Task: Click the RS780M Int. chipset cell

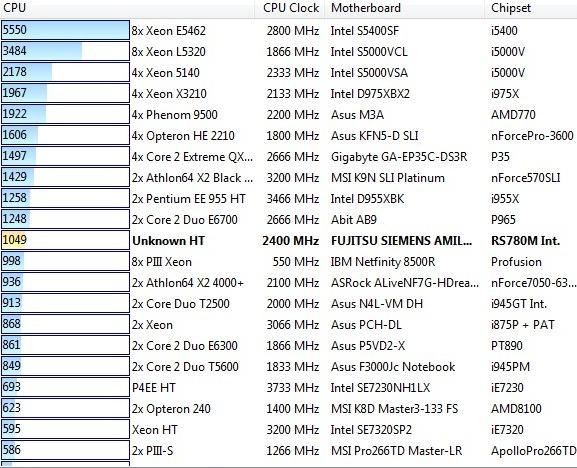Action: 525,241
